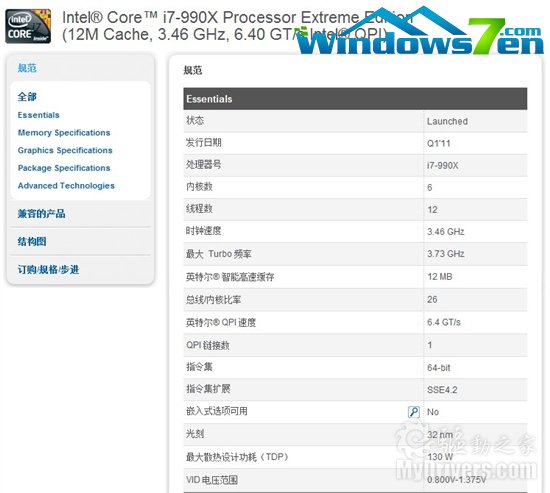Open the Graphics Specifications link
550x493 pixels.
(x=65, y=150)
